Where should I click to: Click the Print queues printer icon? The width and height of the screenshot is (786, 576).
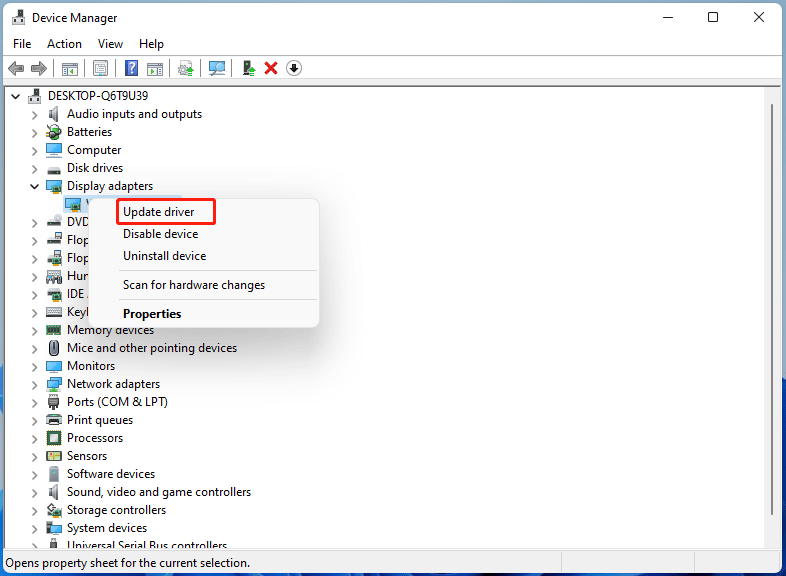point(54,420)
